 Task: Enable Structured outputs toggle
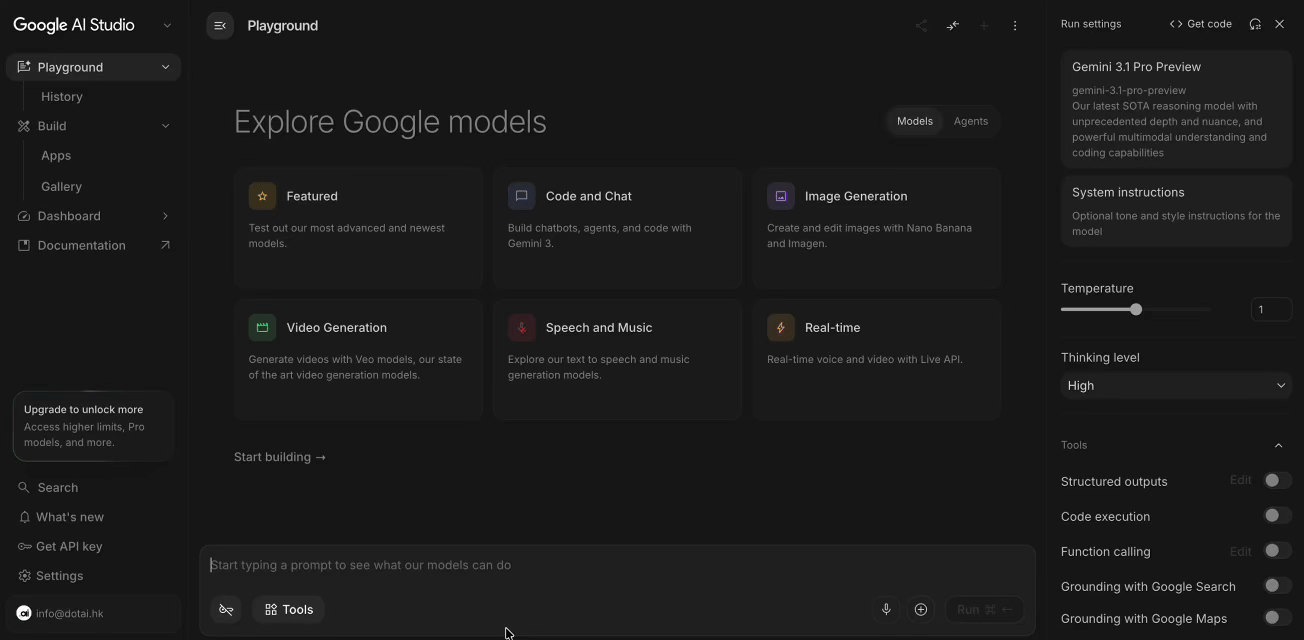pyautogui.click(x=1277, y=481)
